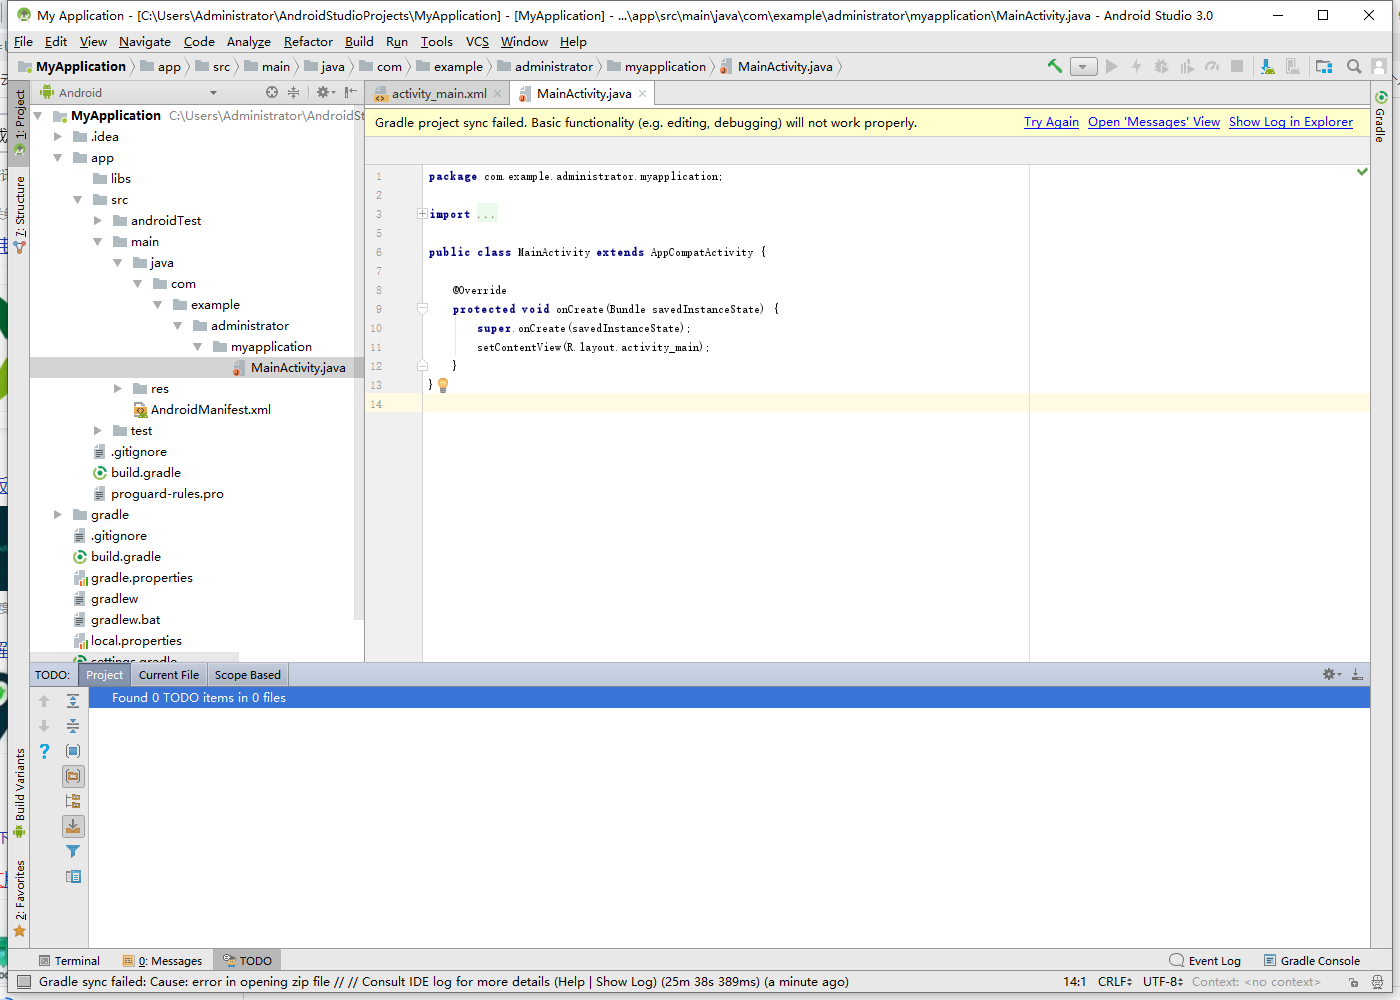Open the Gradle Console button

pos(1312,961)
